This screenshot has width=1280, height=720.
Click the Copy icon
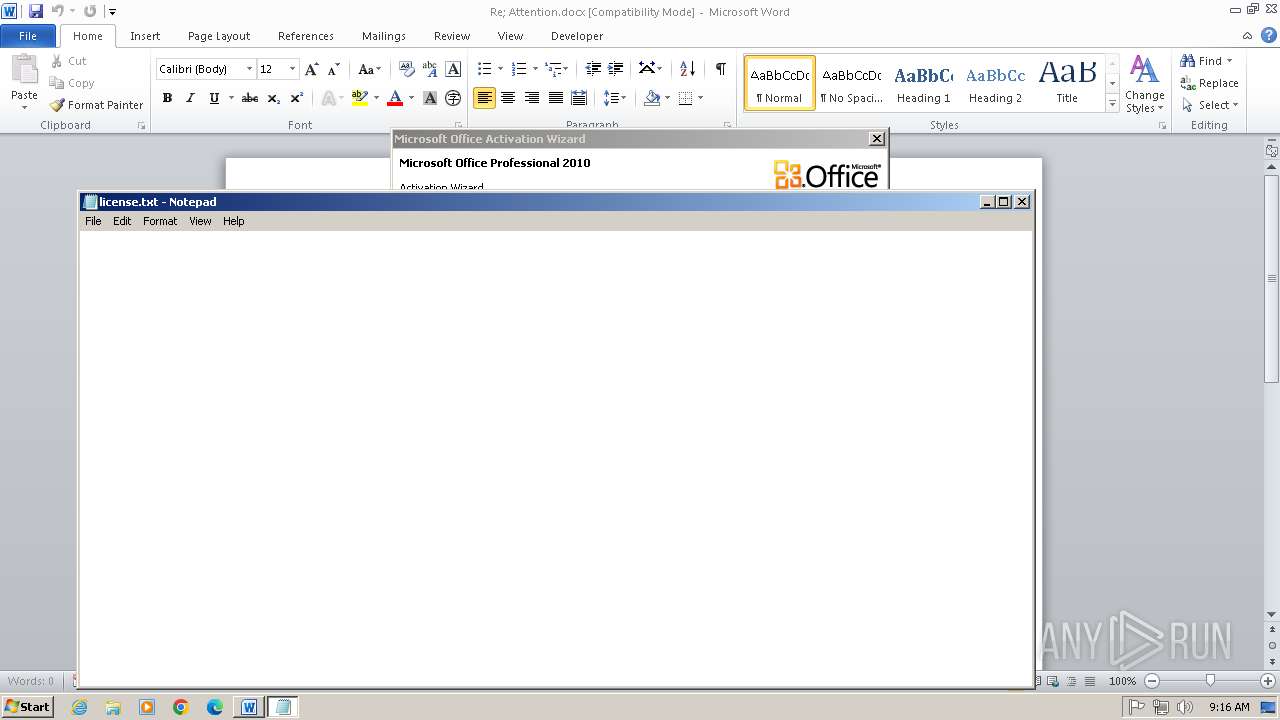pyautogui.click(x=58, y=83)
